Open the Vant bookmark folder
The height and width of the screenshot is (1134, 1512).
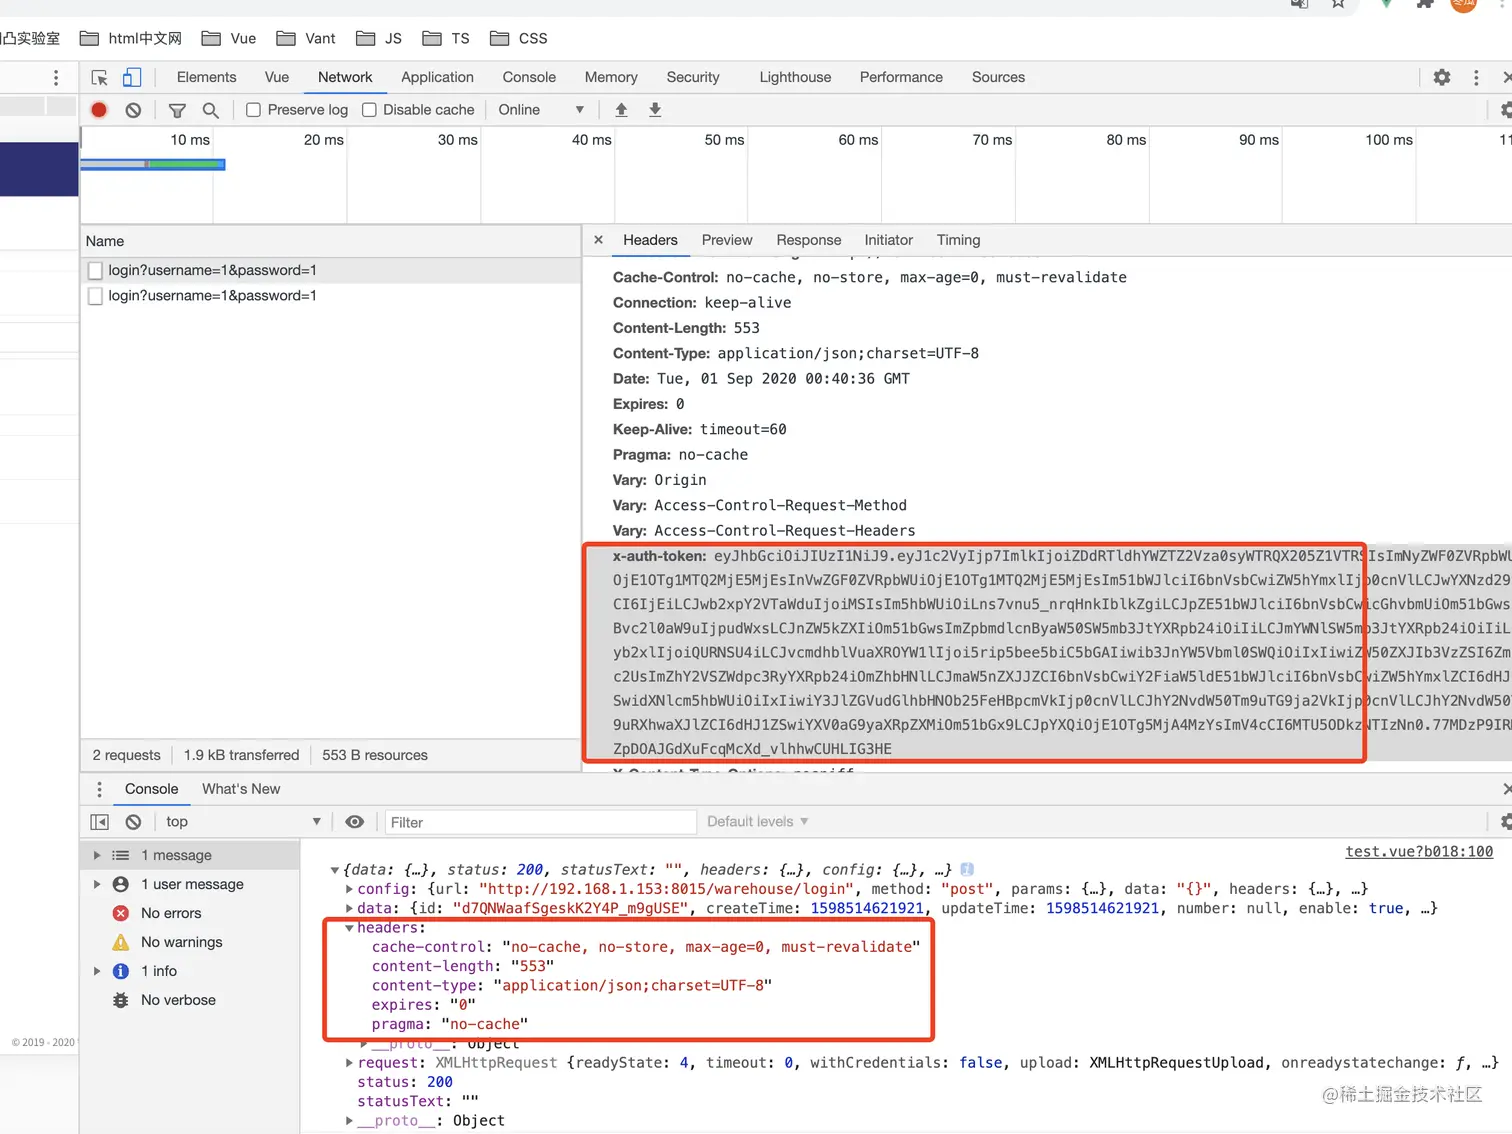pos(306,38)
